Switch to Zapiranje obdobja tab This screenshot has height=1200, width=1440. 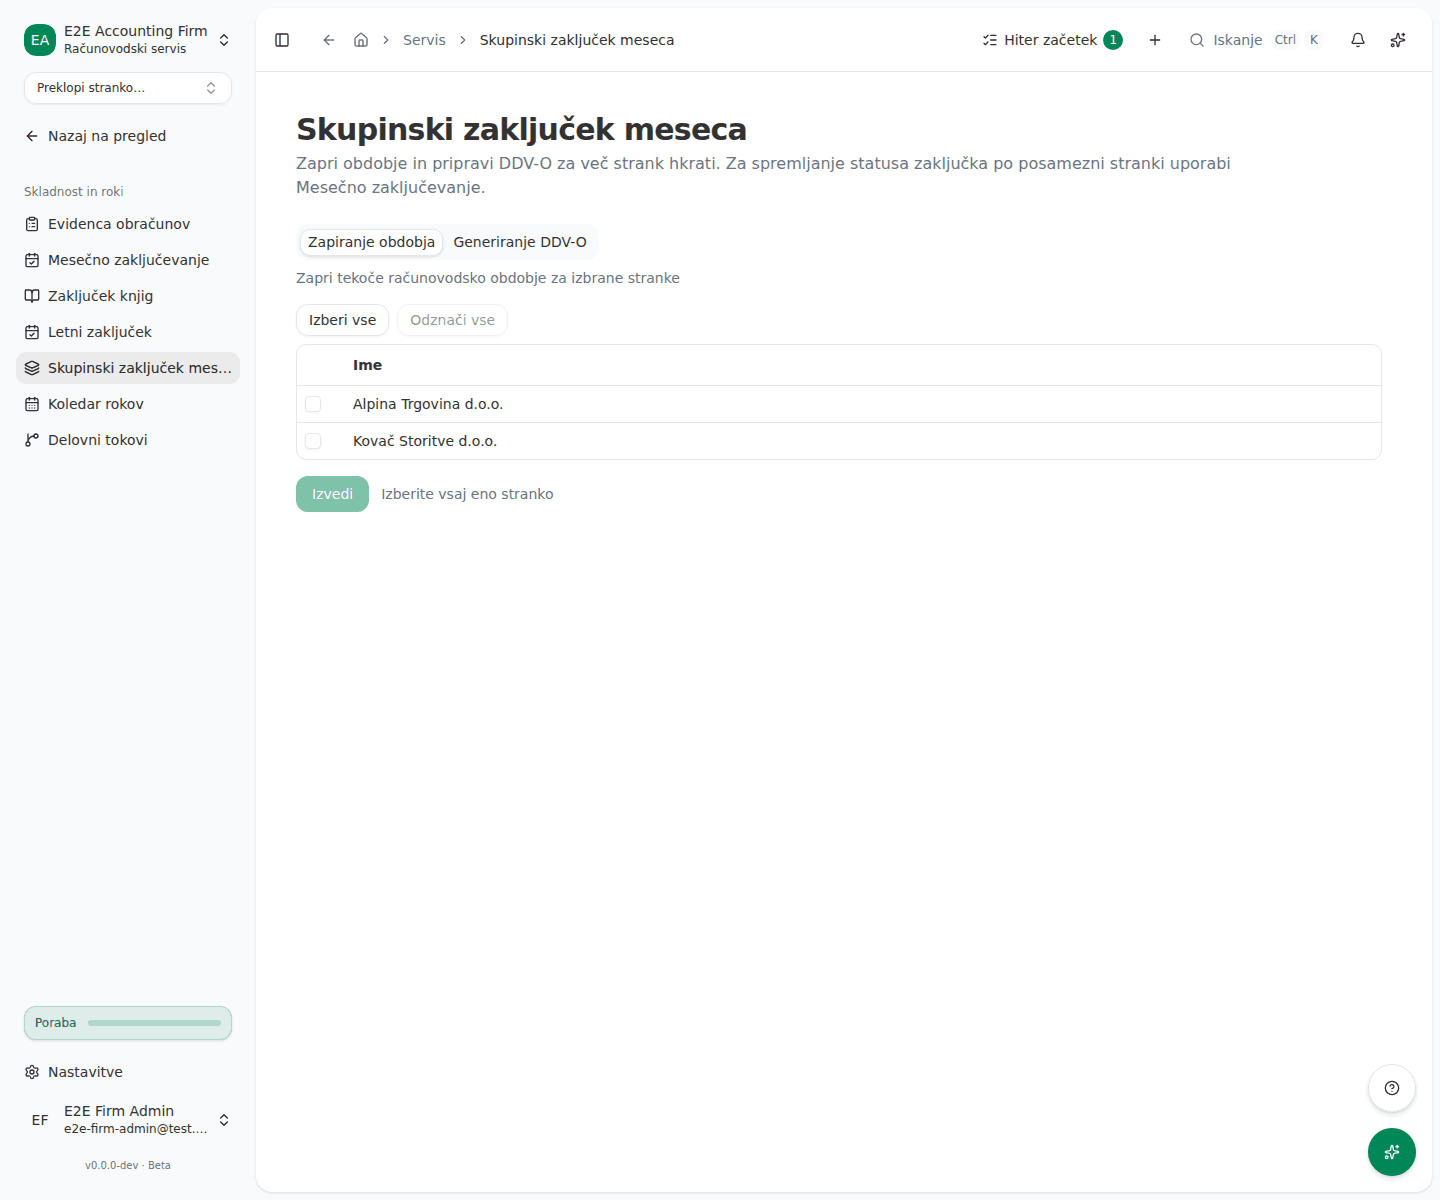371,242
